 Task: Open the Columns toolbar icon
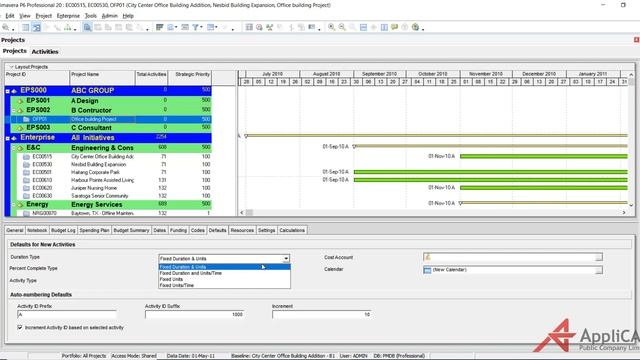171,27
